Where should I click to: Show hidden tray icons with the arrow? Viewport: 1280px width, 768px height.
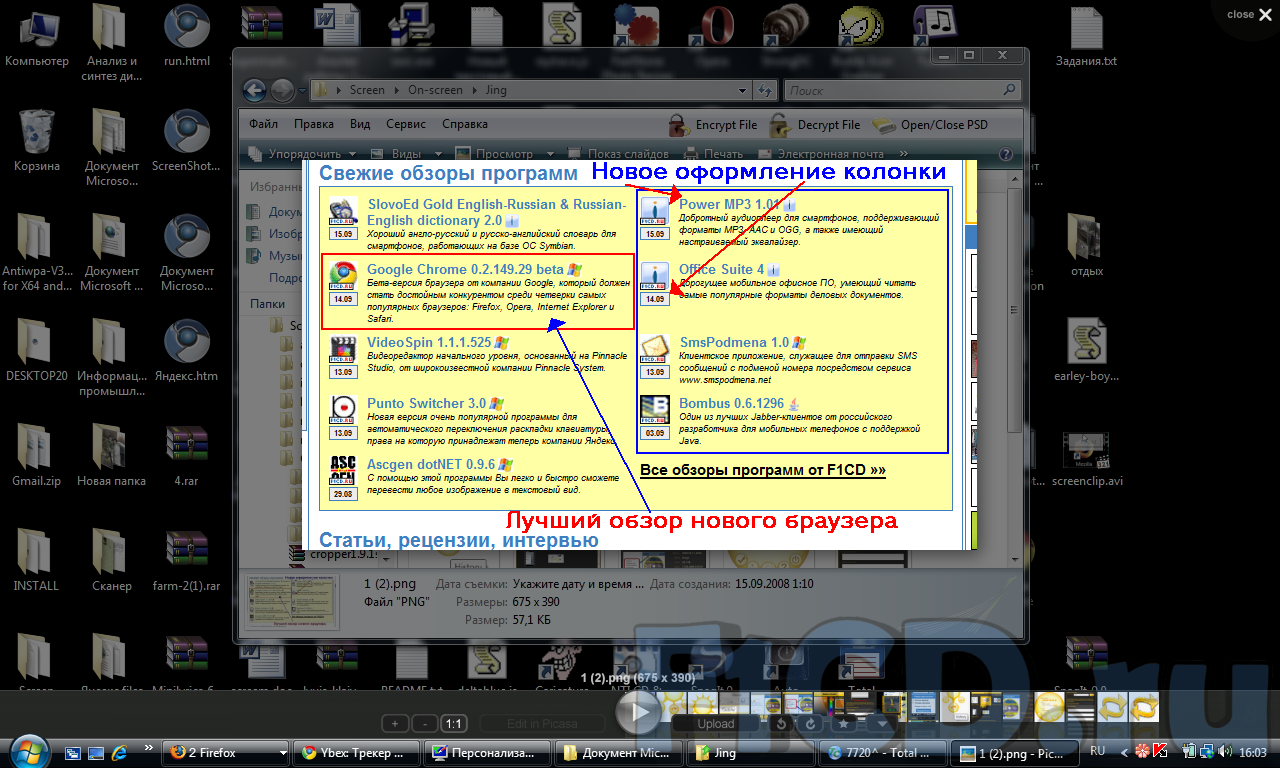tap(1124, 752)
